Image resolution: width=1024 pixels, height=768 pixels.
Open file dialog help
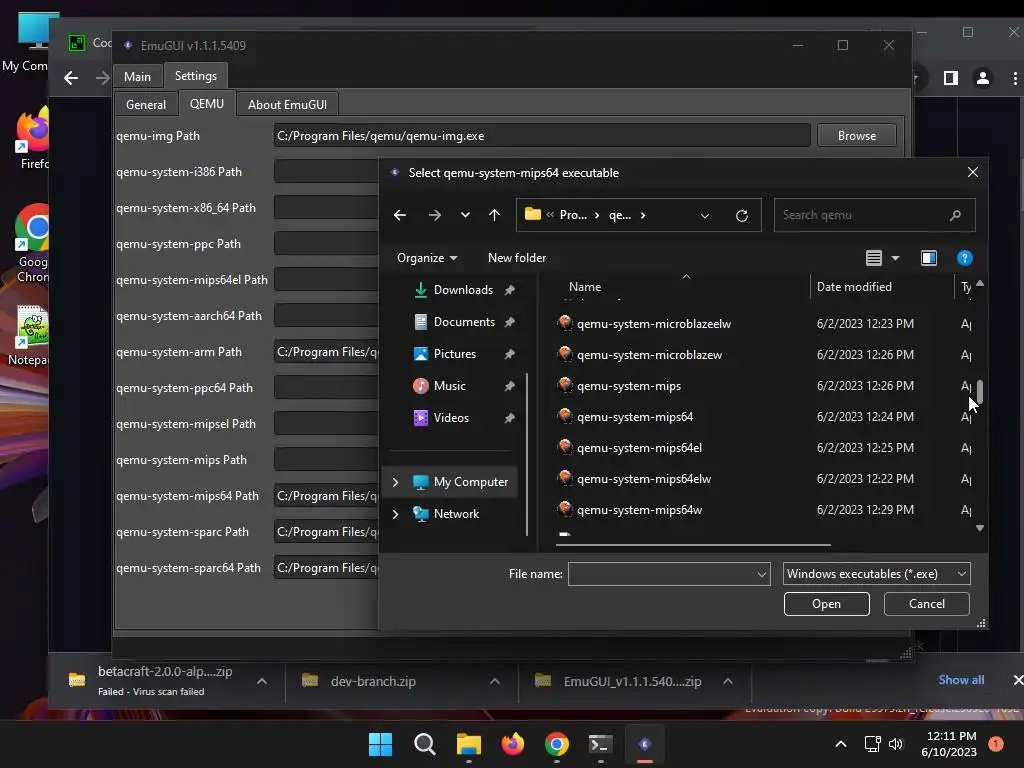coord(965,258)
